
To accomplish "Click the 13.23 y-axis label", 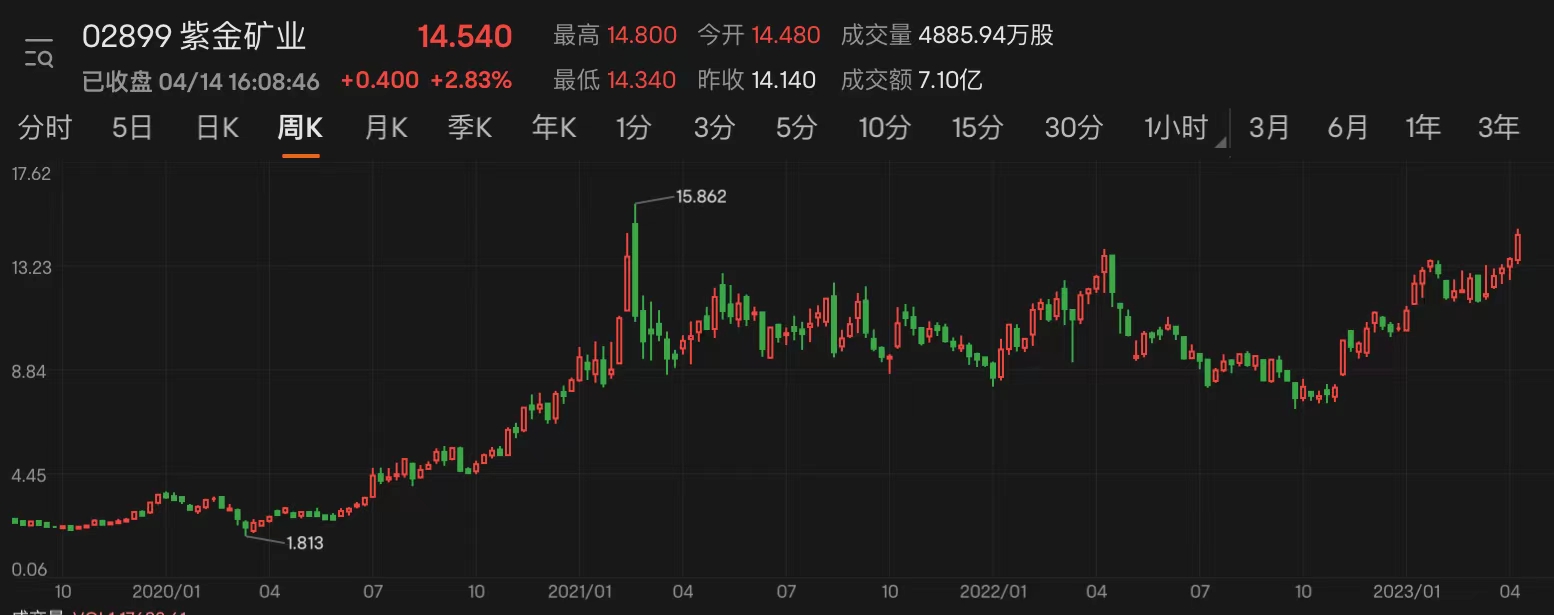I will (x=31, y=266).
